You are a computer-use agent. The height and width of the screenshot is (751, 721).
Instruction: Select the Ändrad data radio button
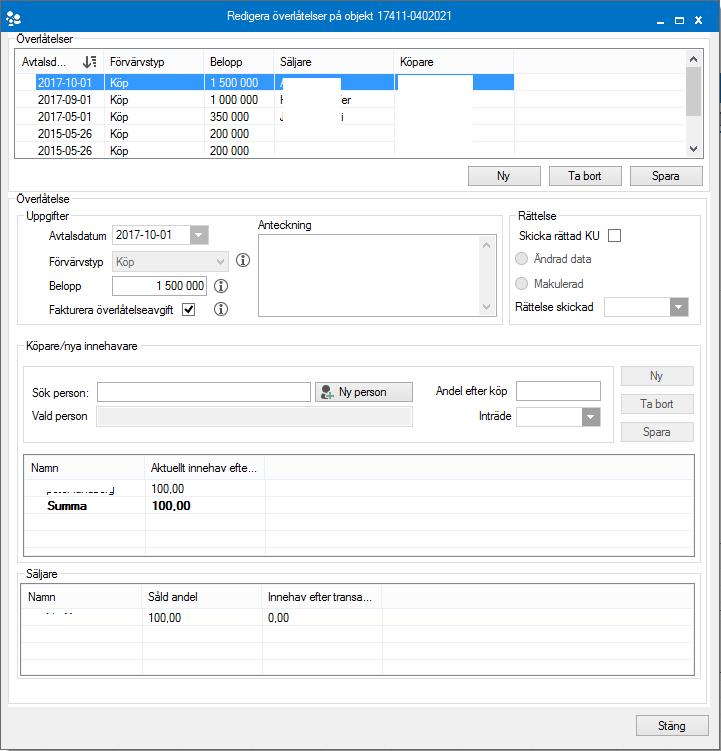tap(521, 259)
